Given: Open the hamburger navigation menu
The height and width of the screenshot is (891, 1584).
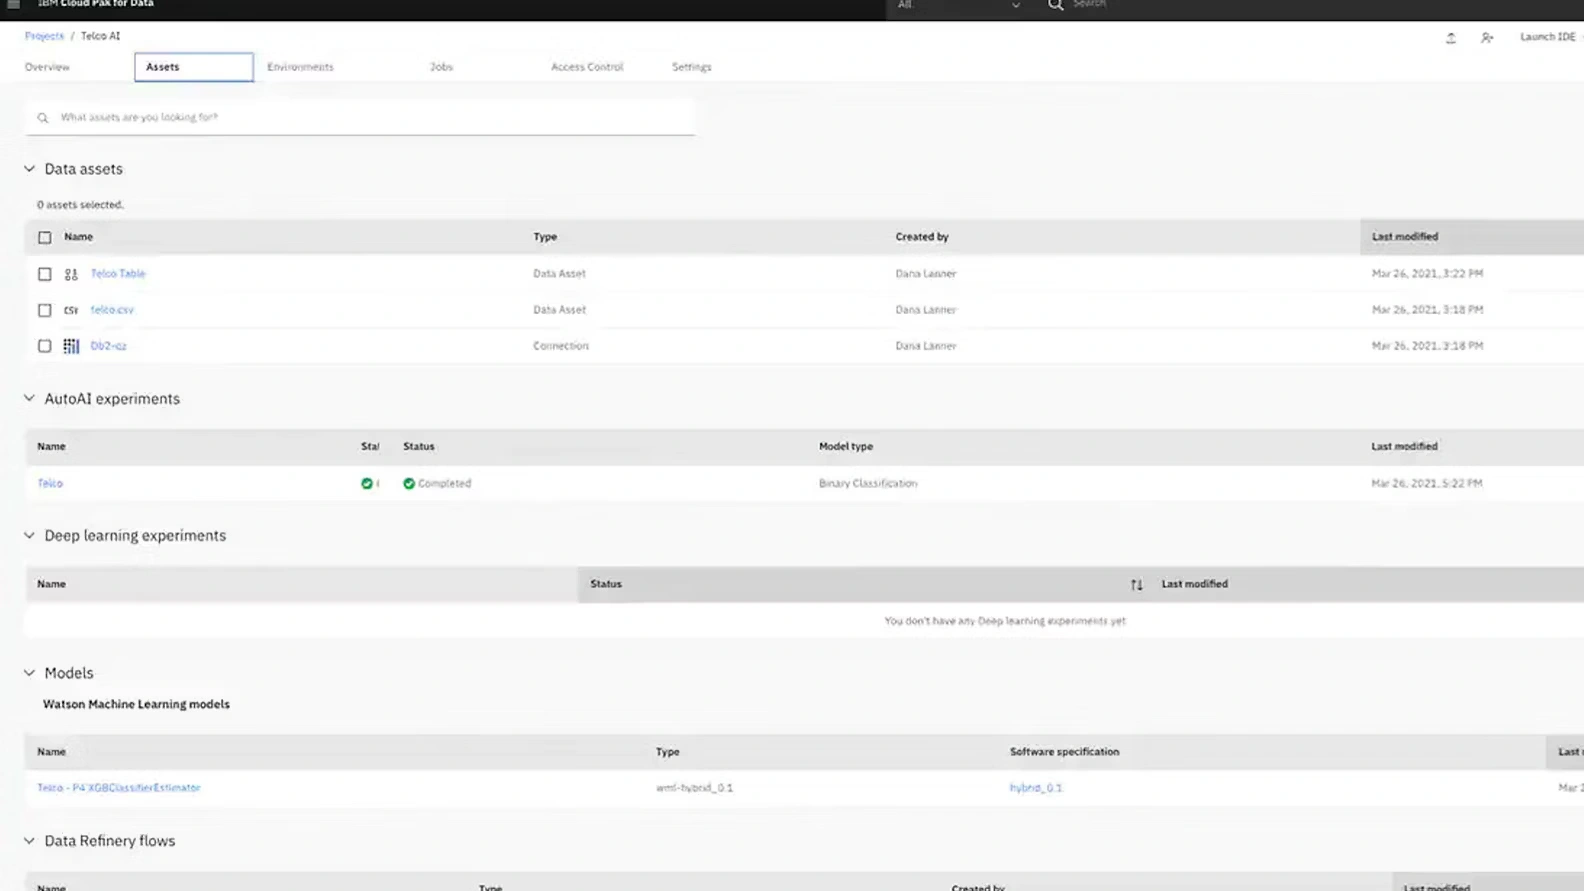Looking at the screenshot, I should 13,5.
